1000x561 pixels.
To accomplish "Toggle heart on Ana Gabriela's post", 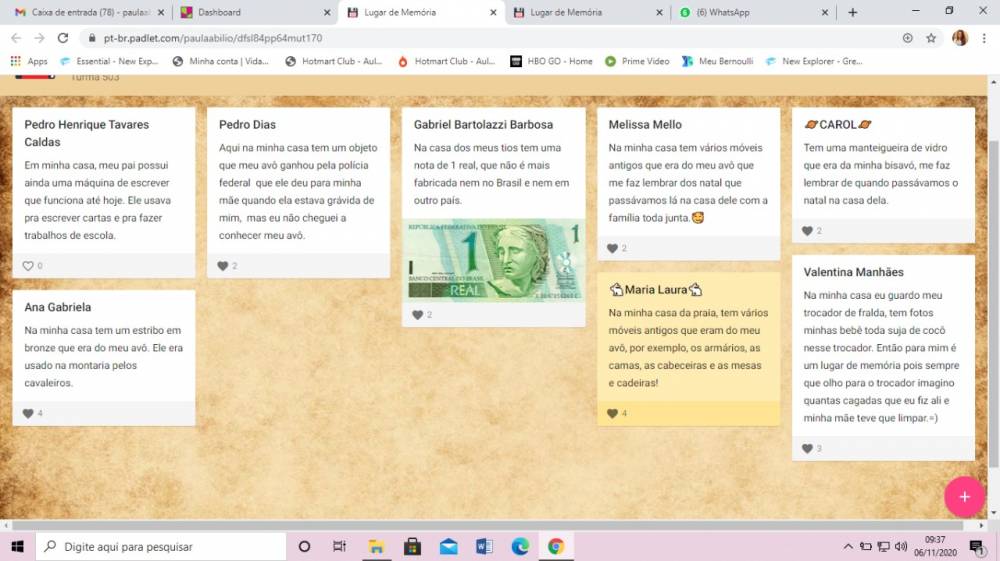I will click(x=28, y=413).
